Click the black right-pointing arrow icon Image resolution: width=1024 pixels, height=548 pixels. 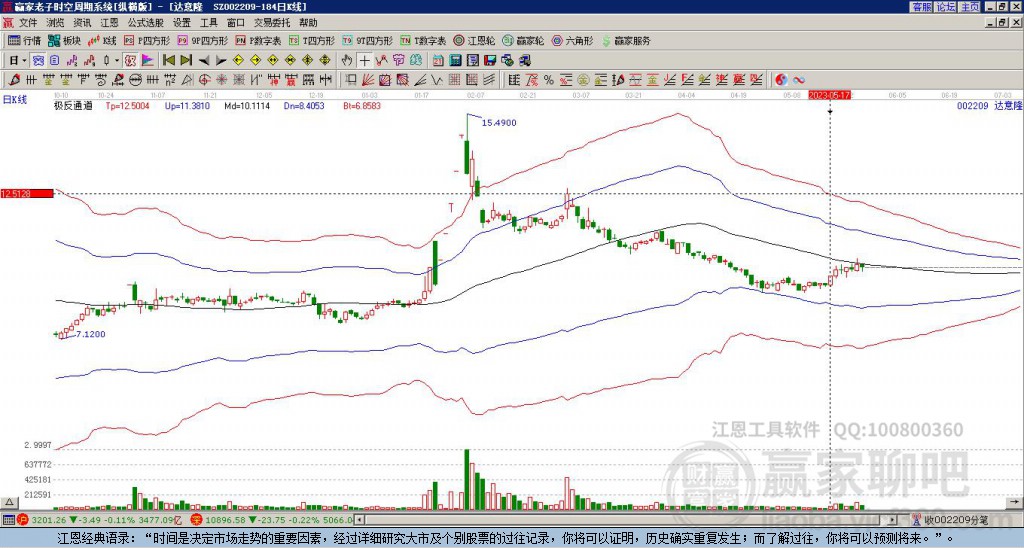[221, 60]
